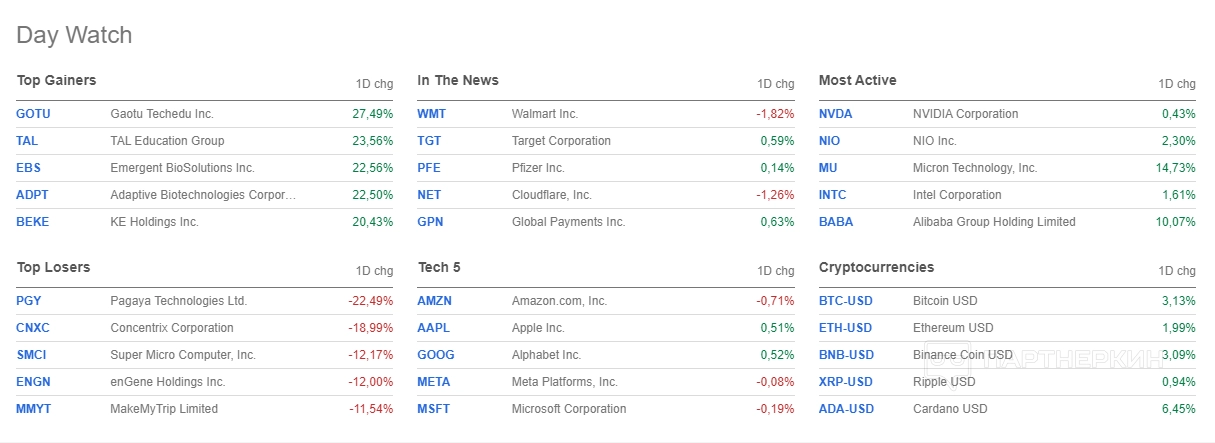1215x443 pixels.
Task: Open the PGY ticker in Top Losers
Action: pos(29,301)
